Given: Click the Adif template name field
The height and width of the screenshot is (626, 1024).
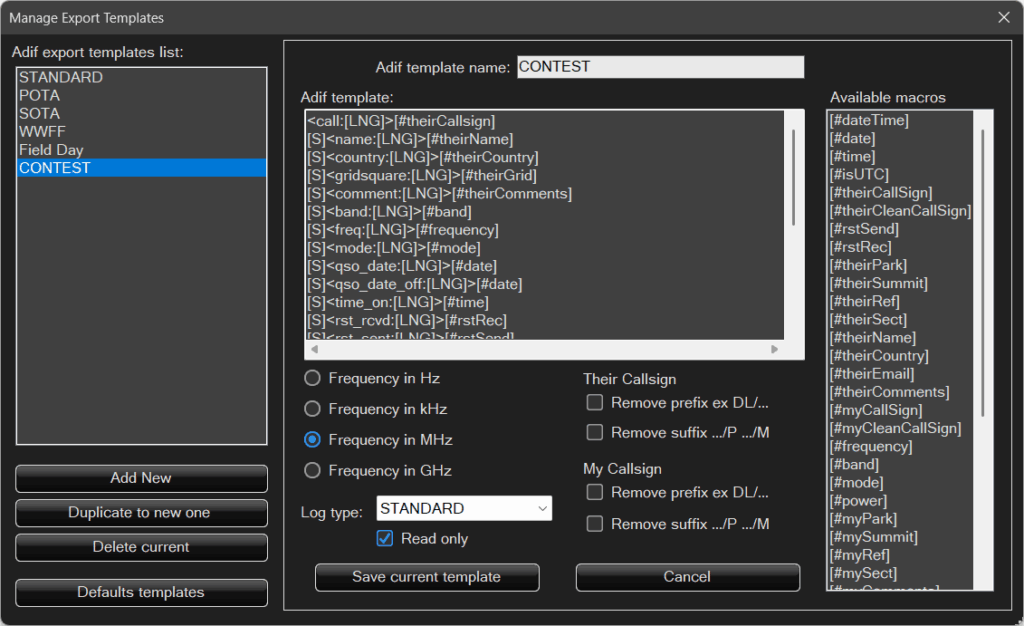Looking at the screenshot, I should (659, 67).
